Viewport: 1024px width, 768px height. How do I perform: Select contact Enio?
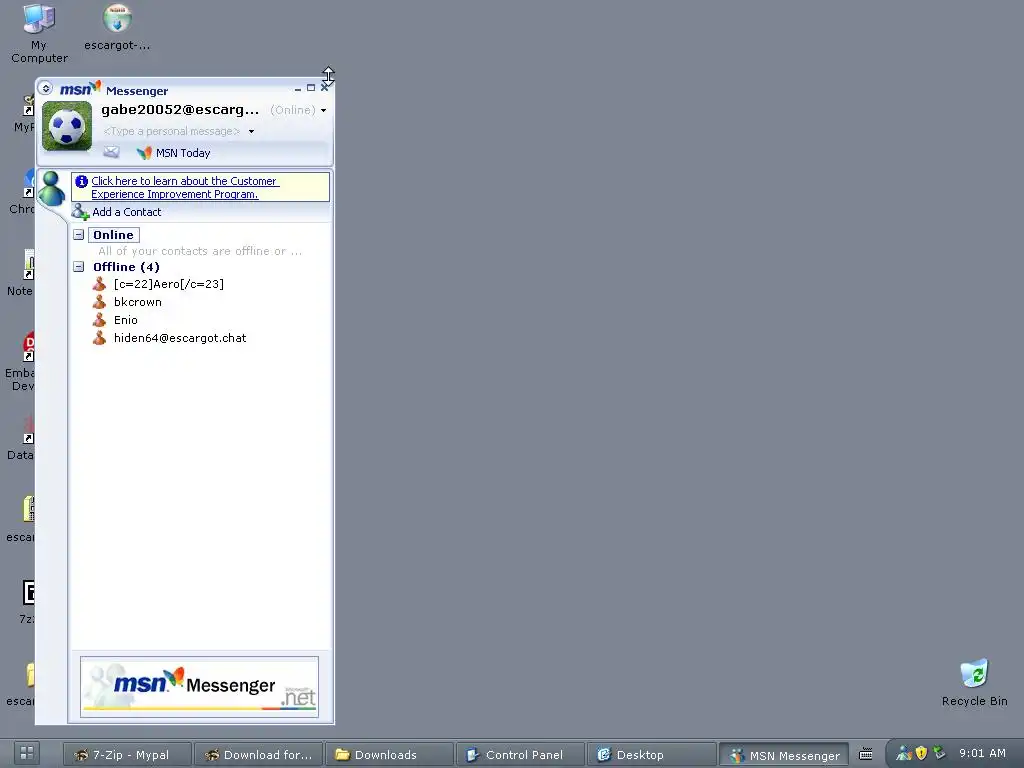[x=125, y=320]
